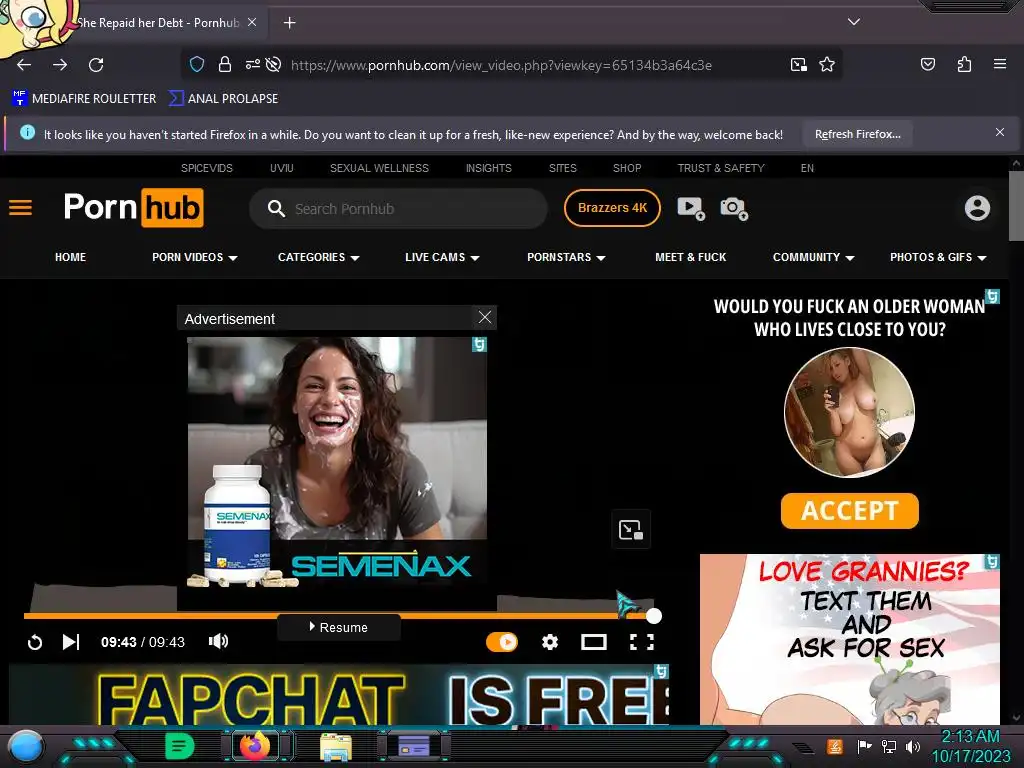Mute the video volume
Viewport: 1024px width, 768px height.
point(218,641)
